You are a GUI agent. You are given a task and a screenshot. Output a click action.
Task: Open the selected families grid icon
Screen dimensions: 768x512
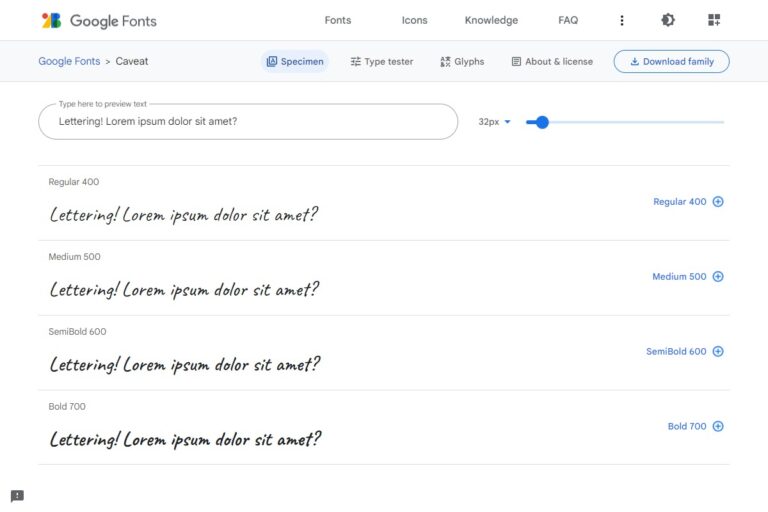click(713, 20)
